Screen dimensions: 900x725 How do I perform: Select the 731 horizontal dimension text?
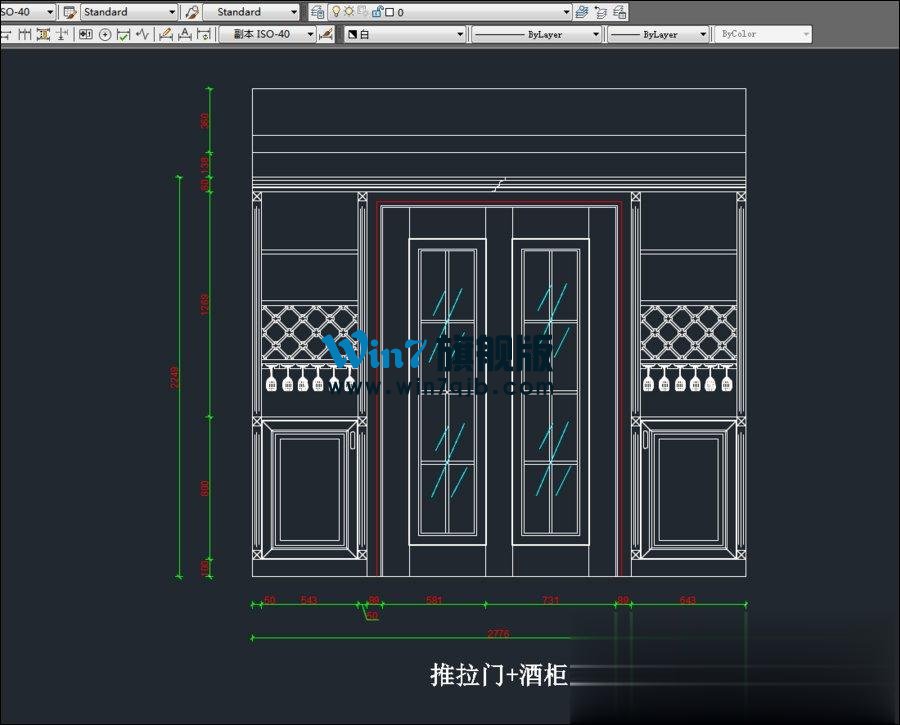coord(550,600)
